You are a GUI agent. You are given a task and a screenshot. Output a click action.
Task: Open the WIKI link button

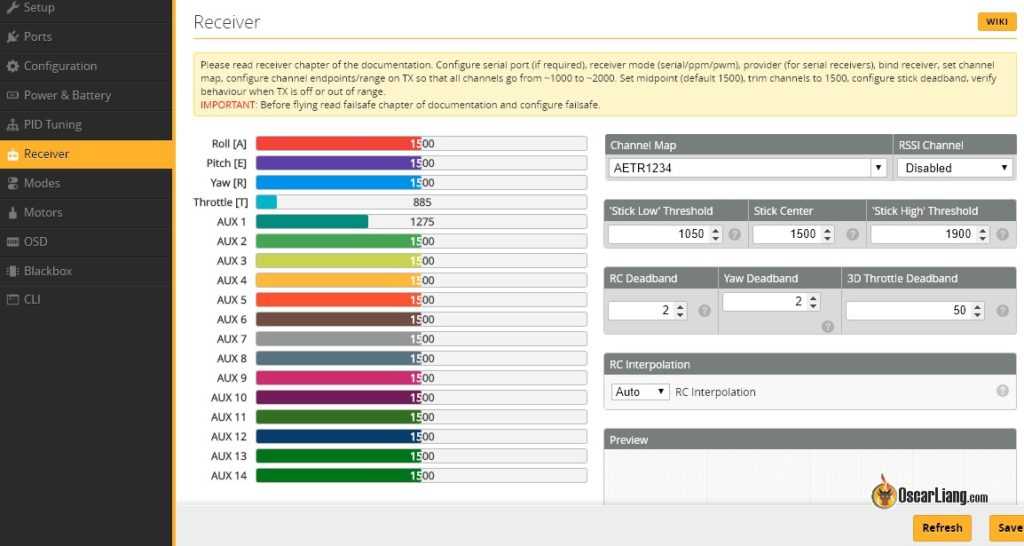tap(996, 22)
